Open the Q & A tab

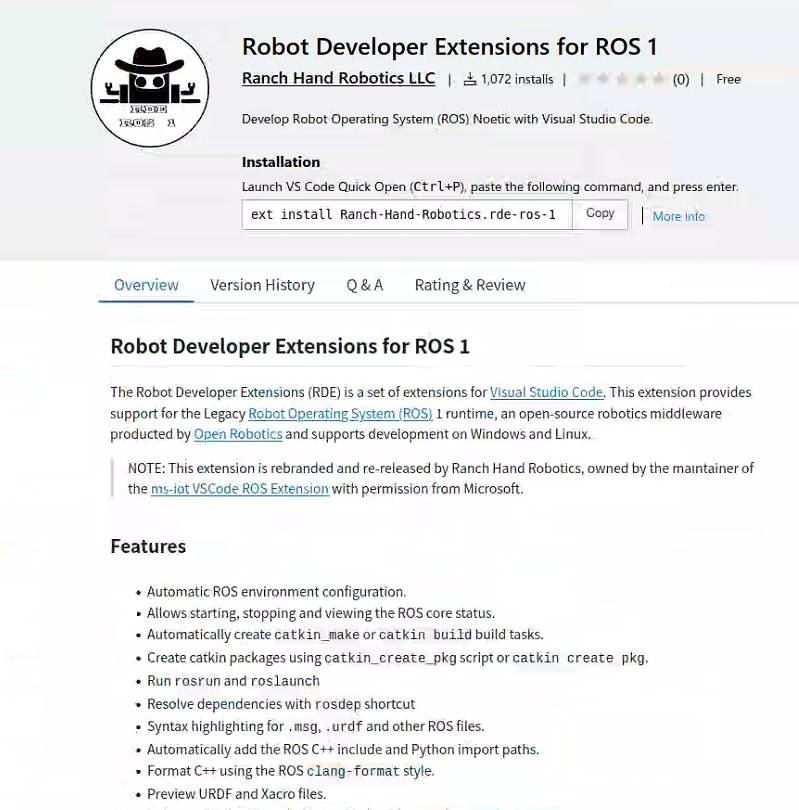(365, 285)
